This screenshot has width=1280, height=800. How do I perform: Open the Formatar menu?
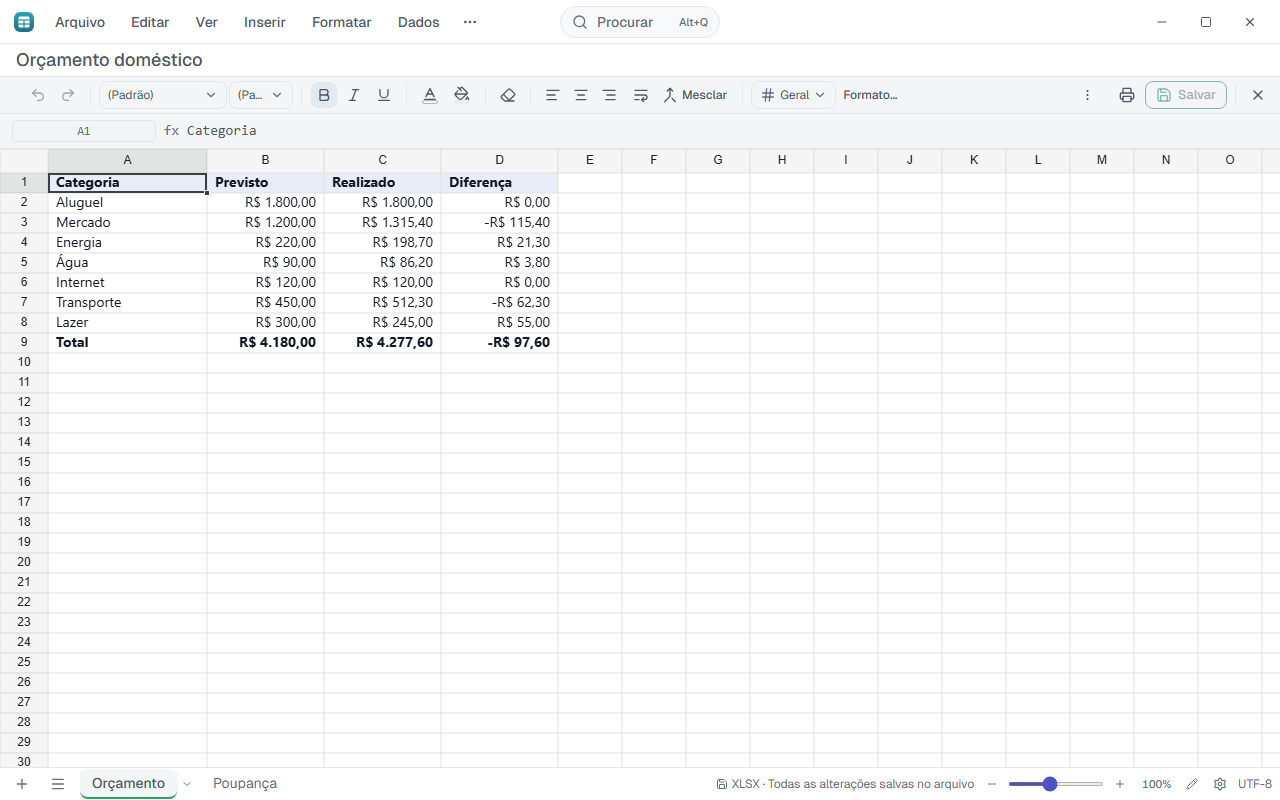(342, 22)
